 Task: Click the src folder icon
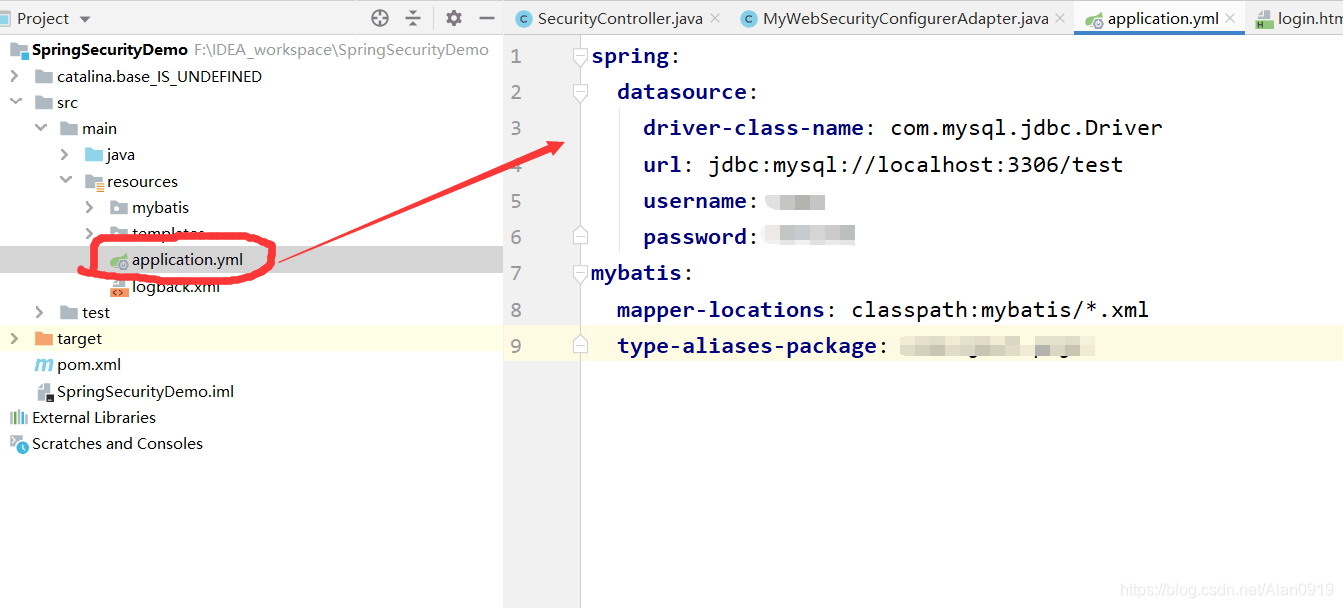point(43,102)
